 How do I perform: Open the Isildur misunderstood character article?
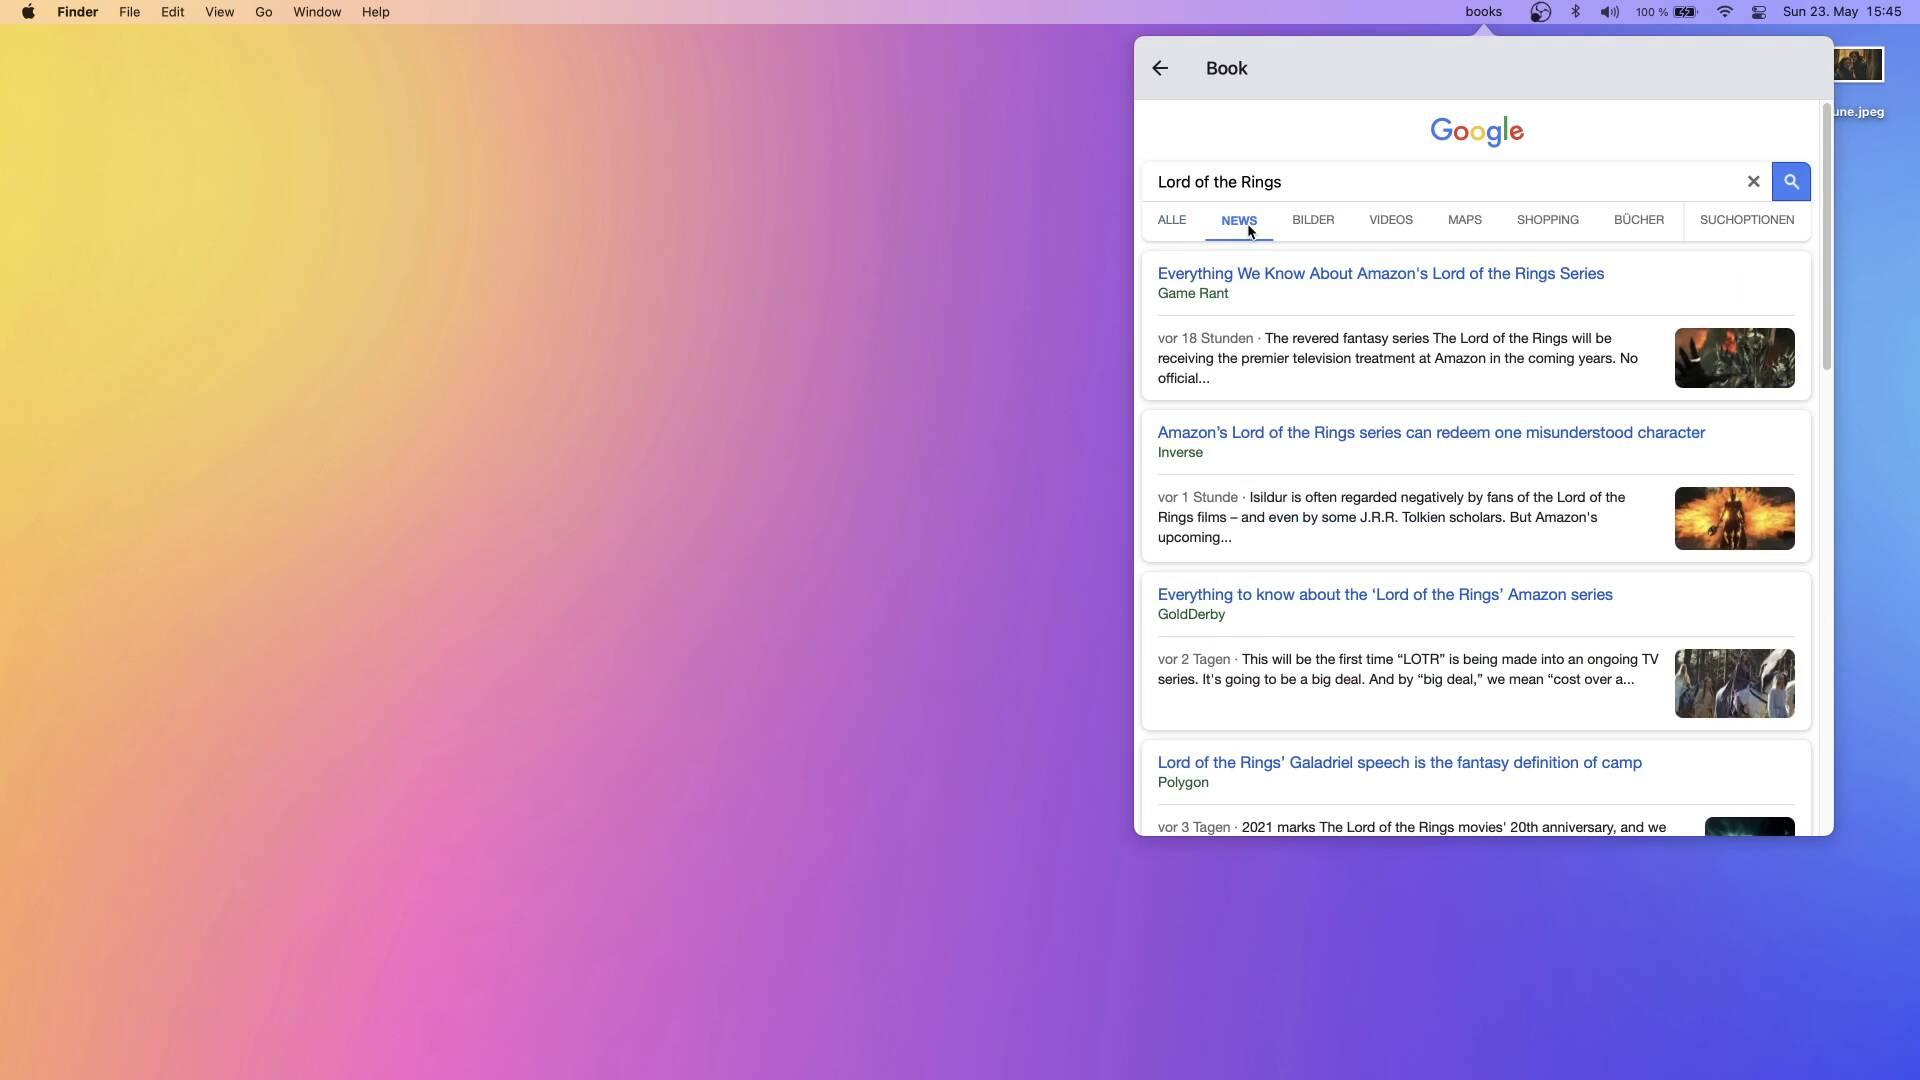[x=1431, y=433]
